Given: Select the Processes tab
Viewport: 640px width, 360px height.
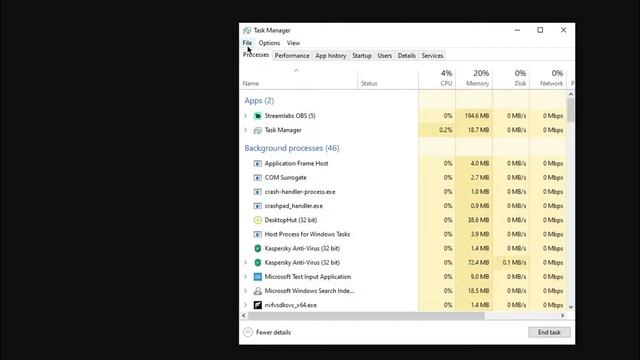Looking at the screenshot, I should click(256, 55).
